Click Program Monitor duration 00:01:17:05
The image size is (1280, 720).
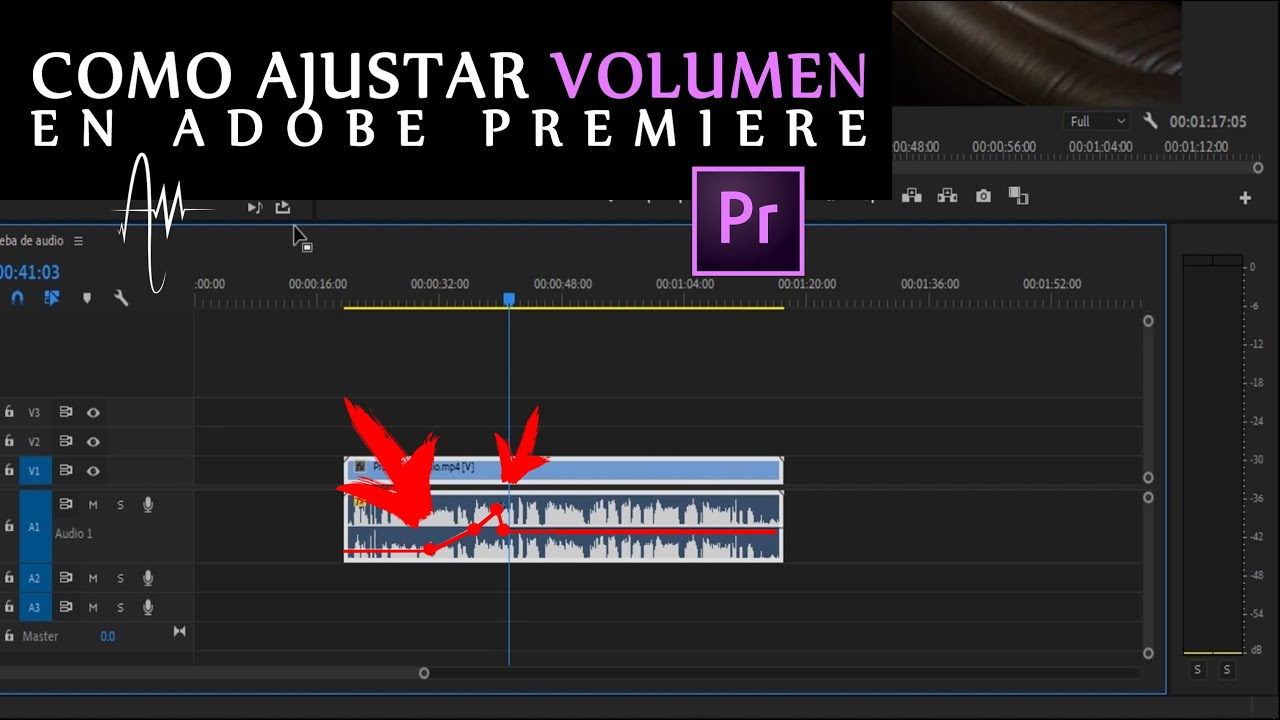tap(1208, 122)
